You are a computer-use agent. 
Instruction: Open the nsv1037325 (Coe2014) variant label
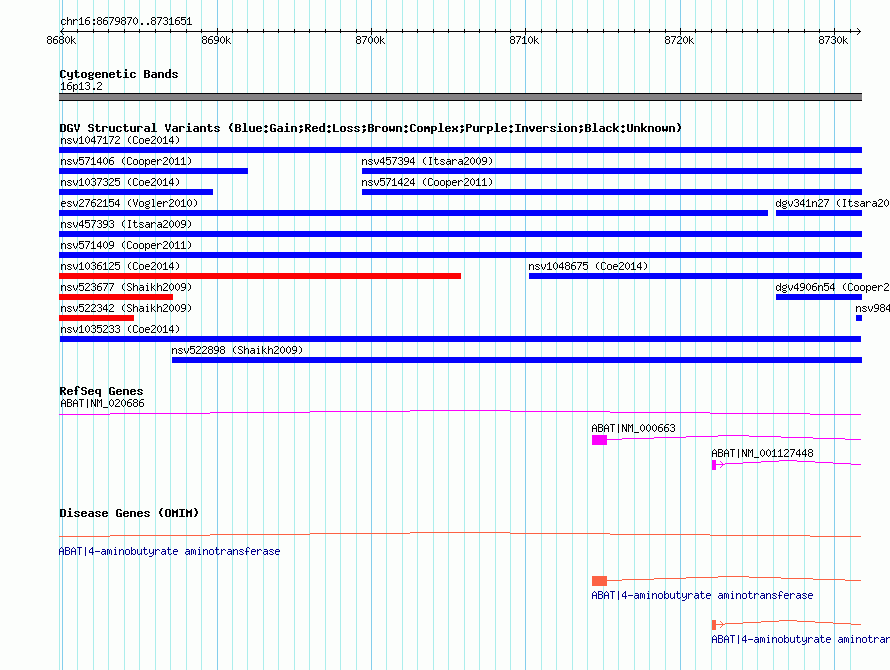(x=120, y=182)
